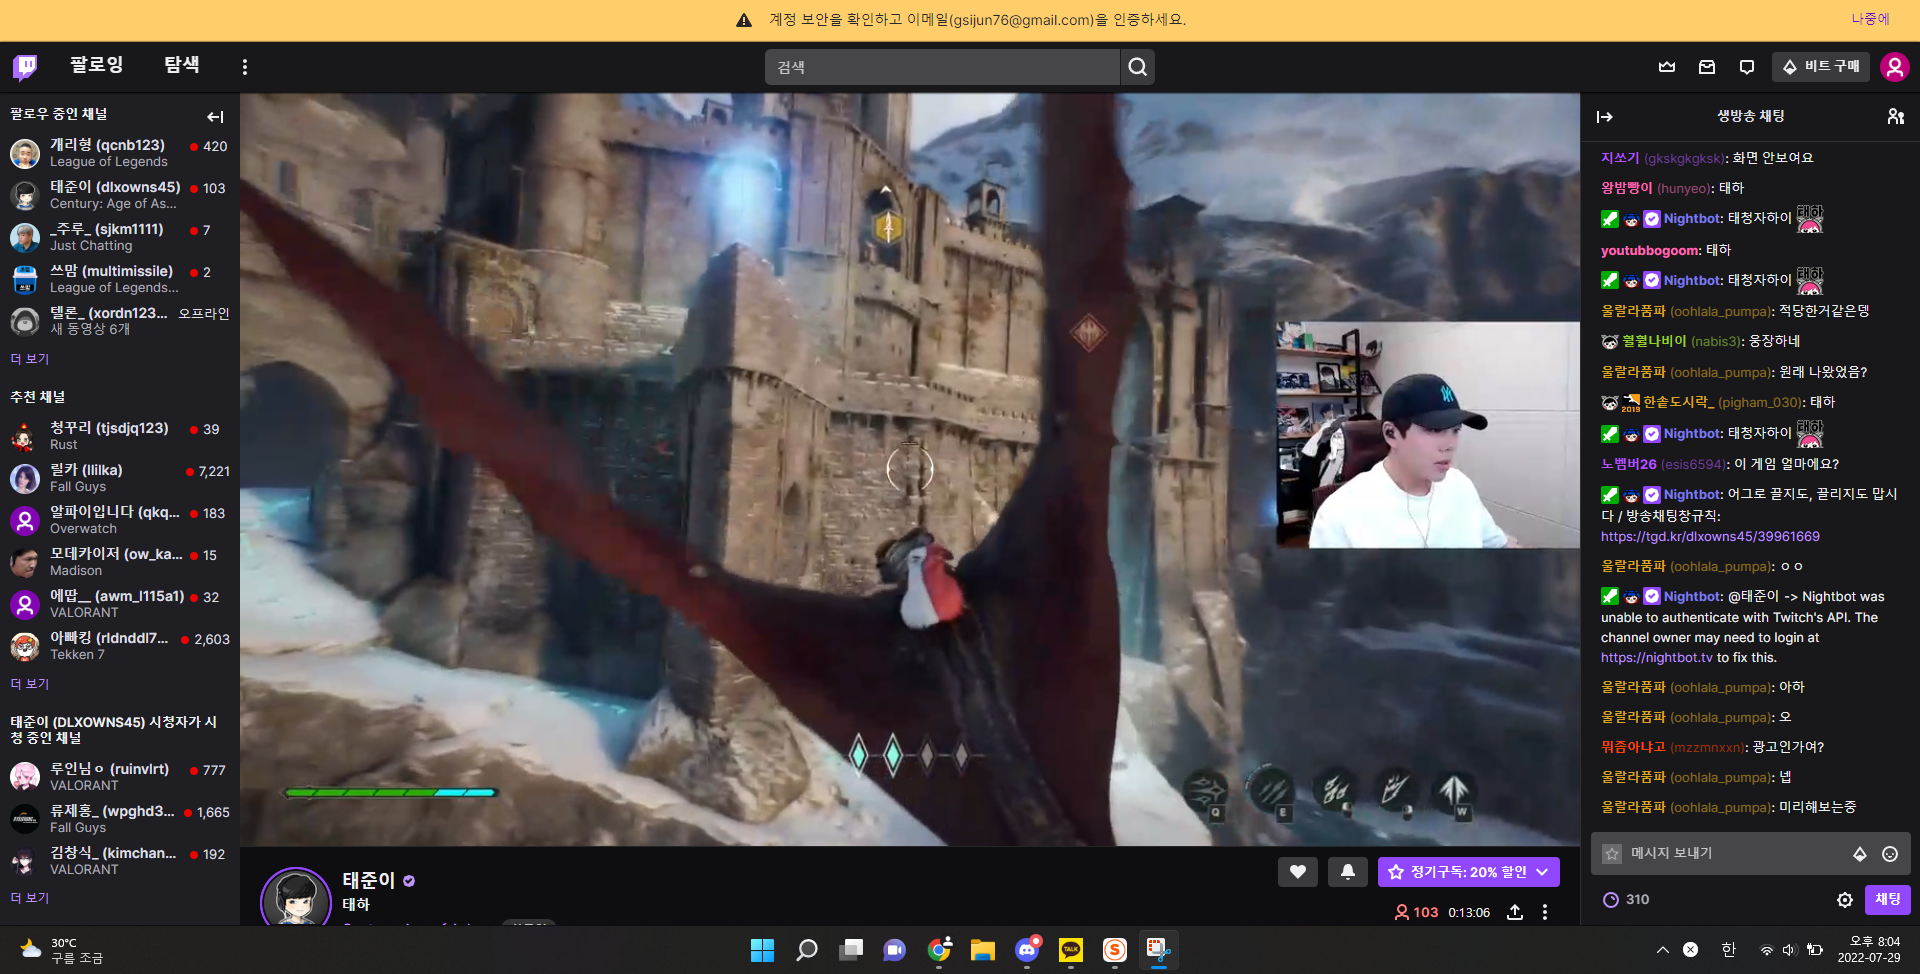Viewport: 1920px width, 974px height.
Task: Open channel _주루_ (sjkm1111)
Action: (x=120, y=237)
